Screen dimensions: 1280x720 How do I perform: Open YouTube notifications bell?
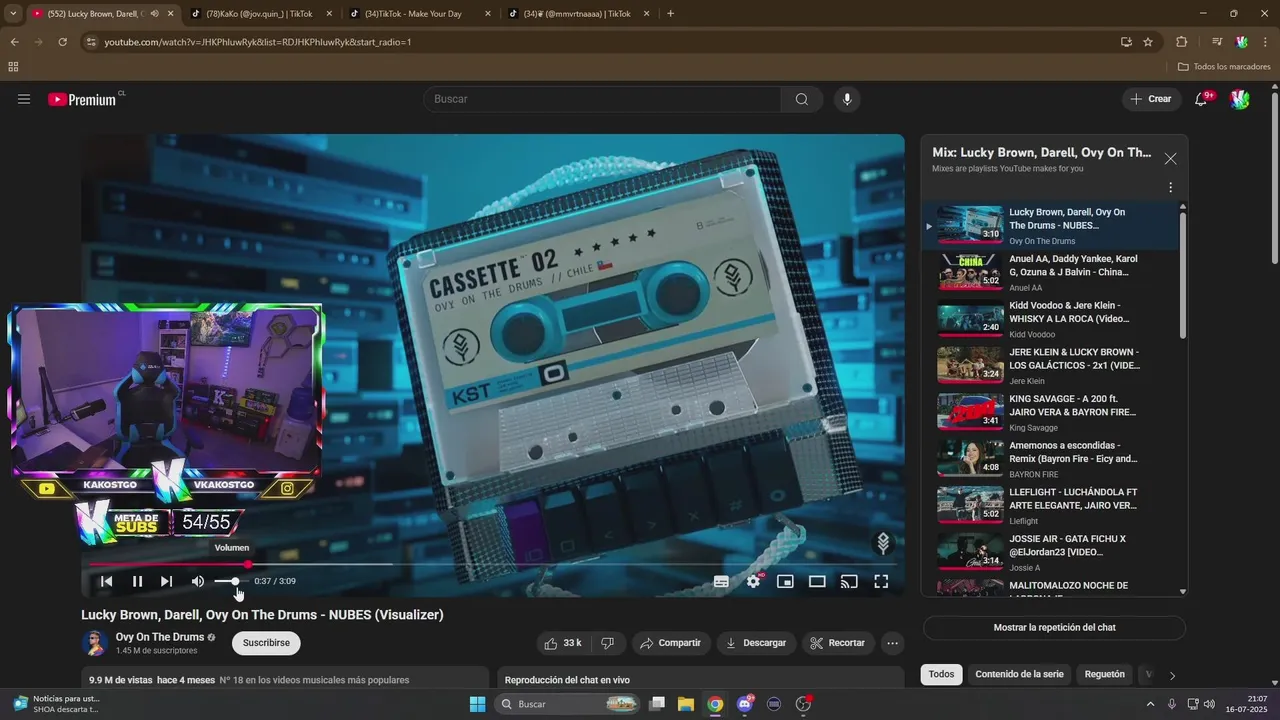tap(1202, 99)
